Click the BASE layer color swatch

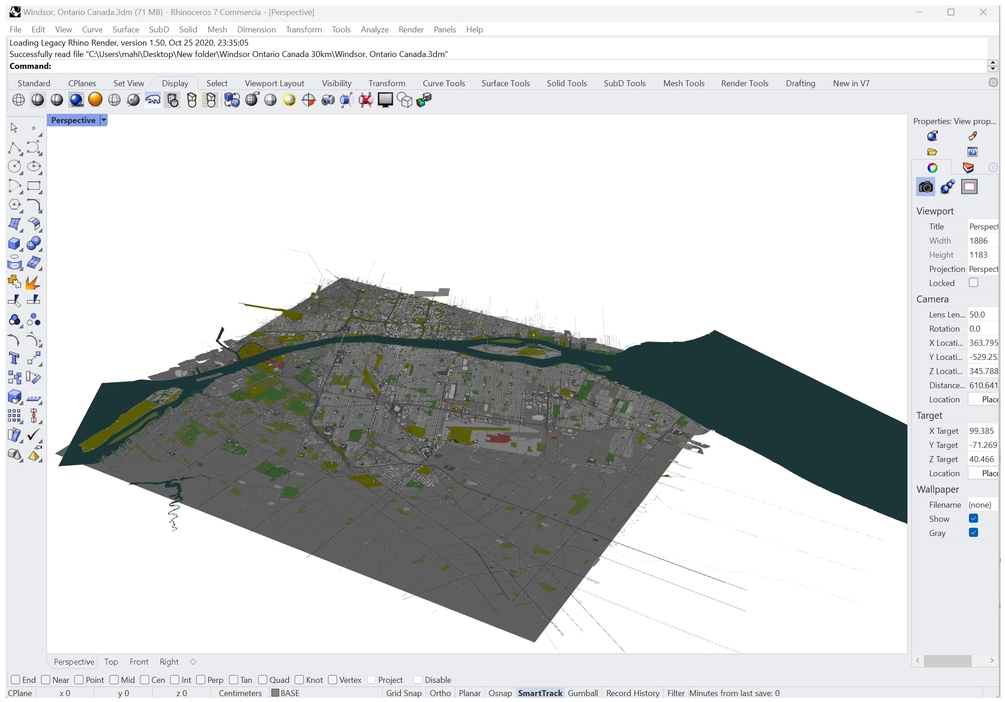[275, 693]
